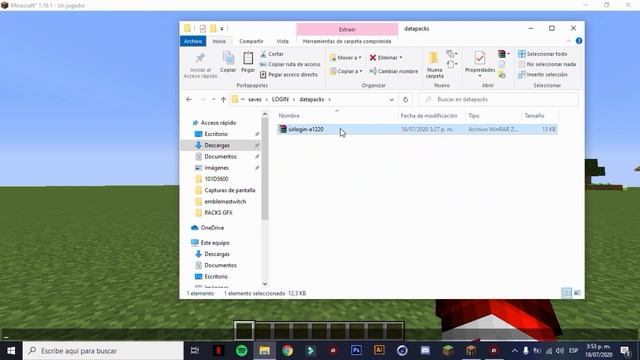Image resolution: width=640 pixels, height=360 pixels.
Task: Open the Extraer contextual tab
Action: click(347, 29)
